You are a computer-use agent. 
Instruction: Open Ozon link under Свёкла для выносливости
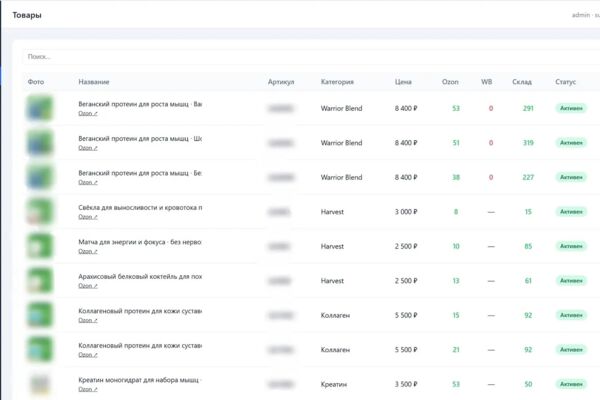88,217
